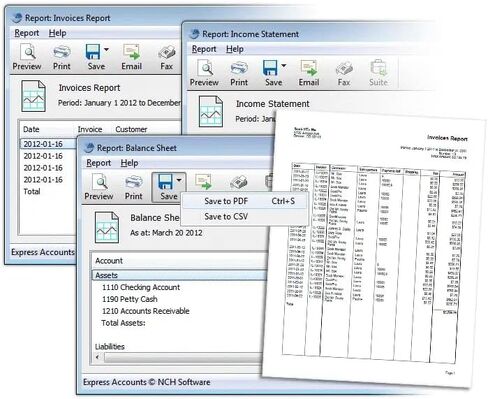This screenshot has height=399, width=488.
Task: Select the 1190 Petty Cash account row
Action: 130,299
